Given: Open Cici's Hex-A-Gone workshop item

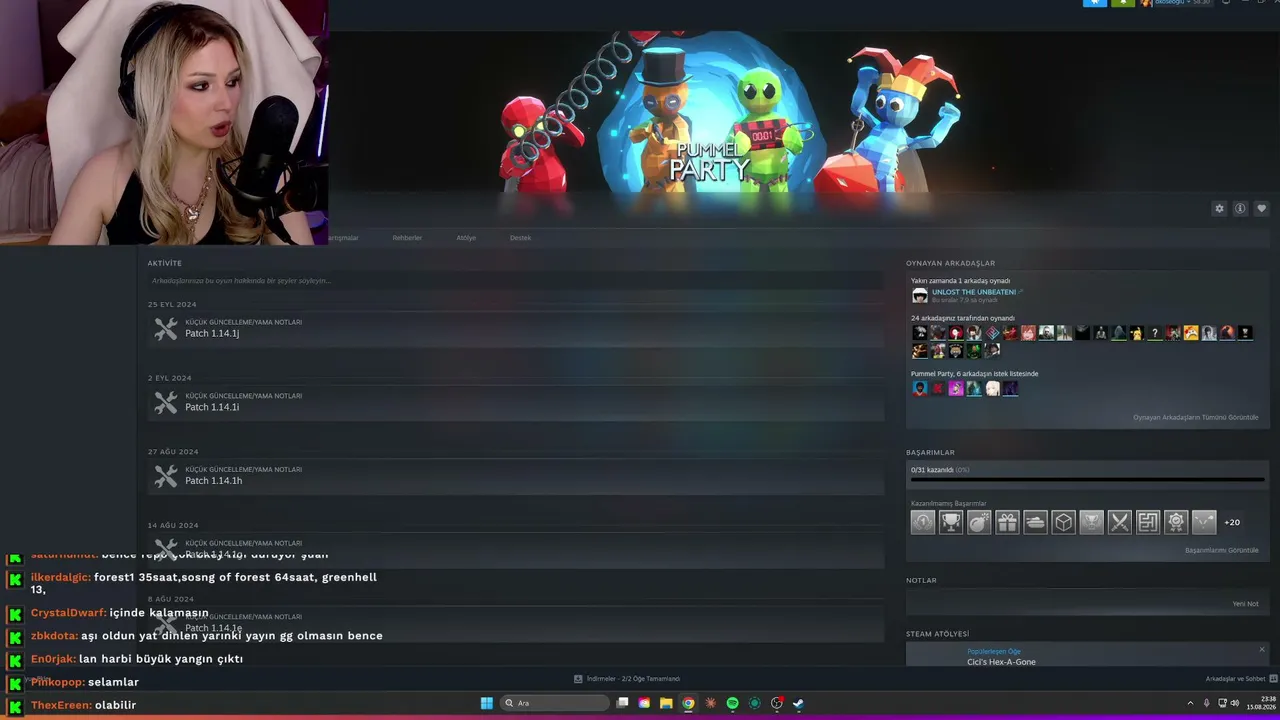Looking at the screenshot, I should 1001,662.
